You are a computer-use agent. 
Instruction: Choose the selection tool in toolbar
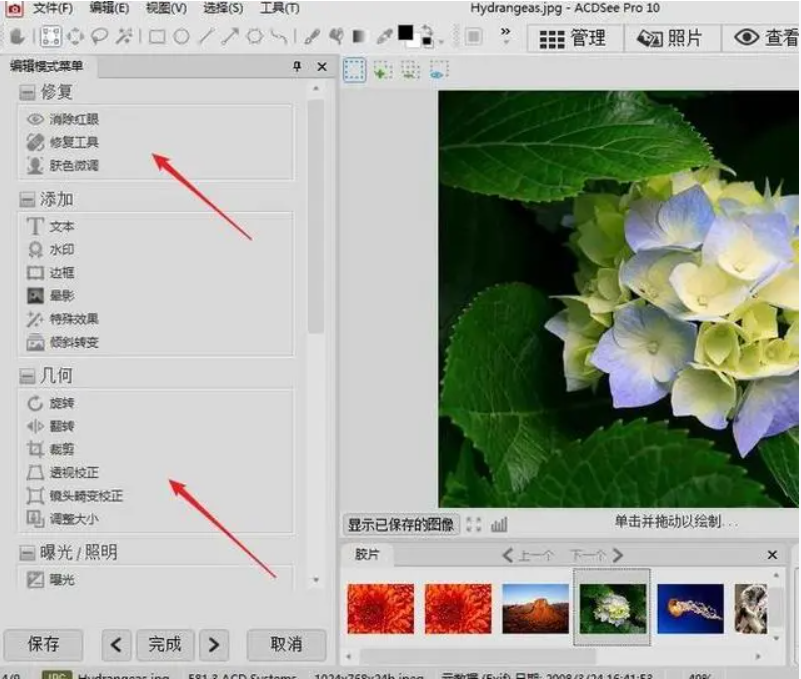click(51, 37)
